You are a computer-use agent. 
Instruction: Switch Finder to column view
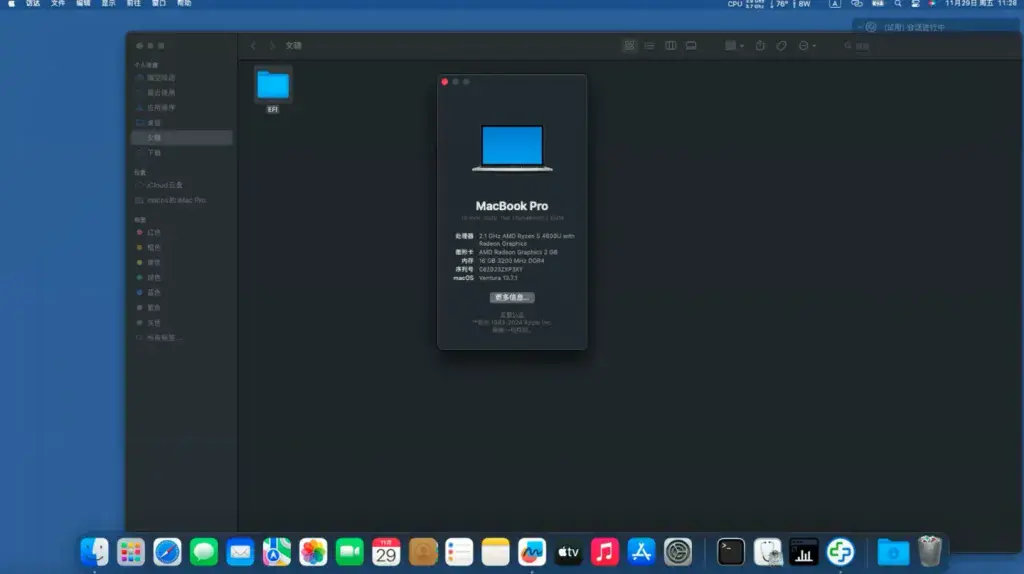click(670, 46)
